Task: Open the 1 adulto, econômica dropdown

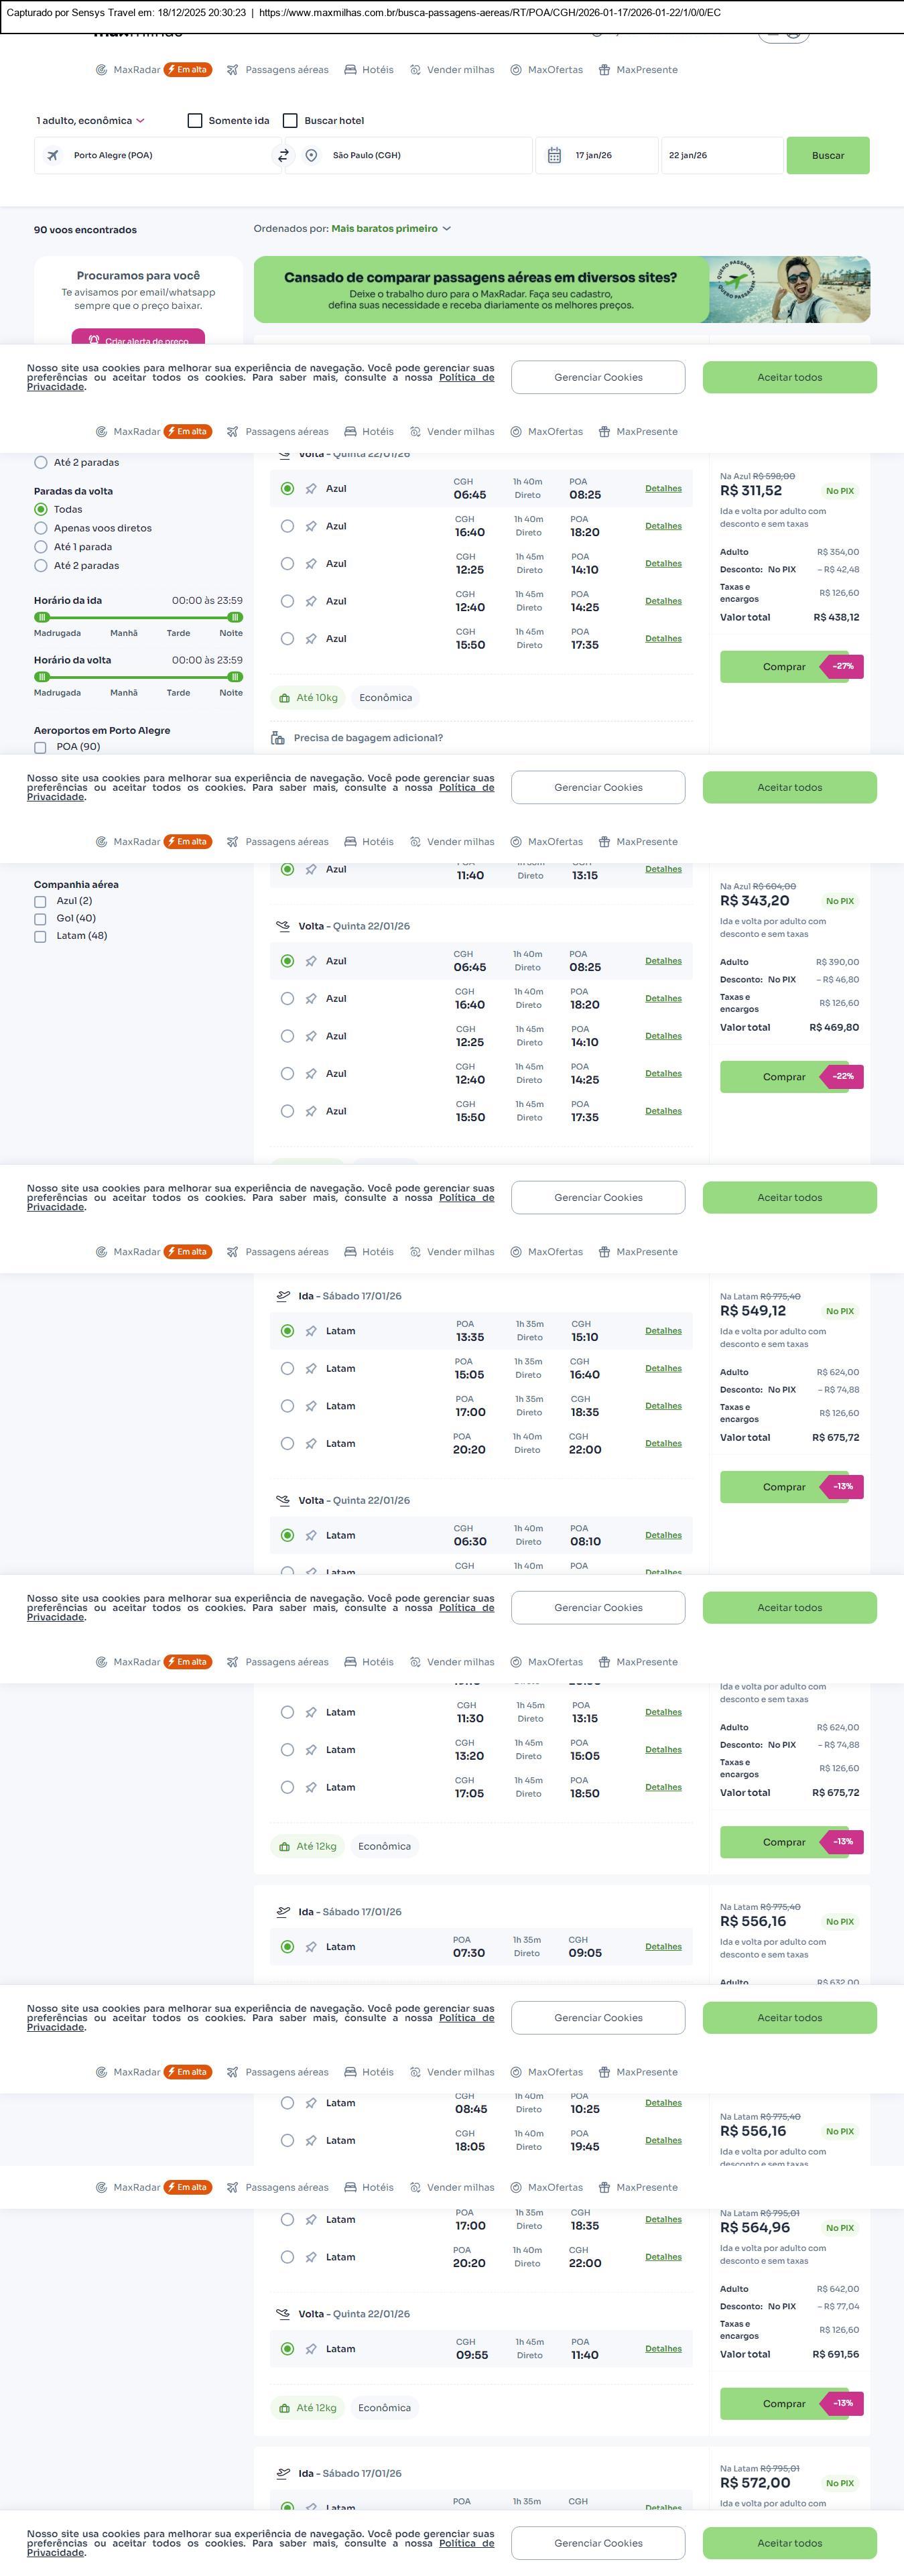Action: (90, 121)
